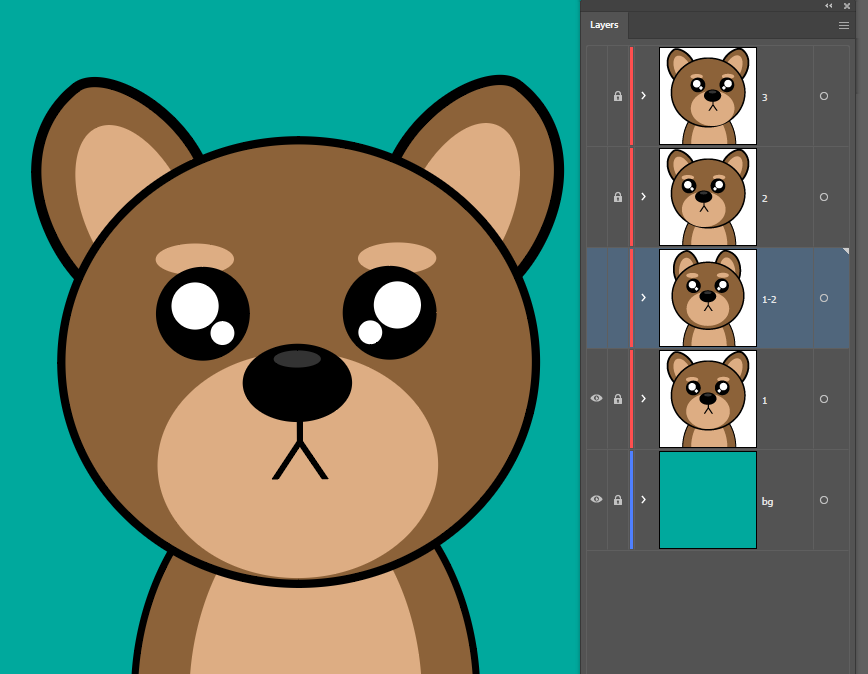Click layer name '2'

click(x=764, y=199)
